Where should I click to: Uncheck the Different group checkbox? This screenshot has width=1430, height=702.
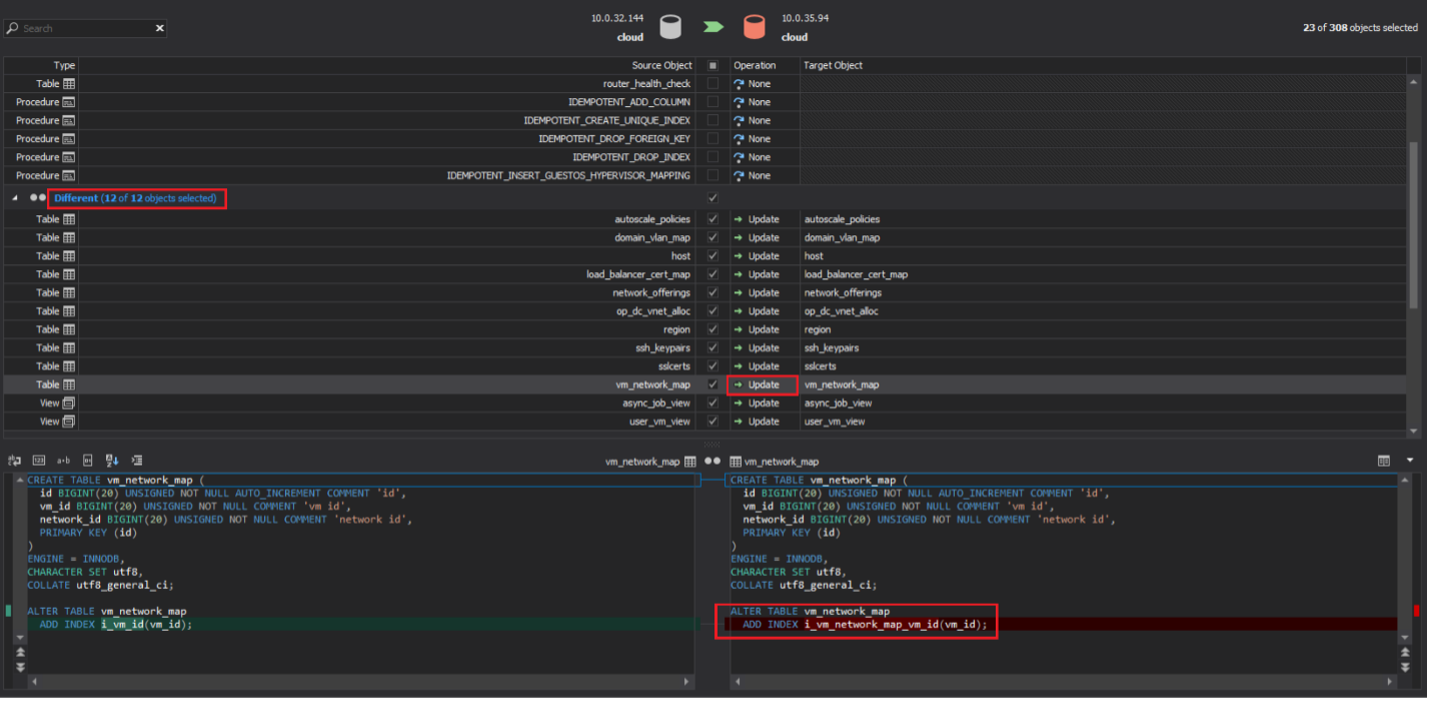tap(712, 198)
